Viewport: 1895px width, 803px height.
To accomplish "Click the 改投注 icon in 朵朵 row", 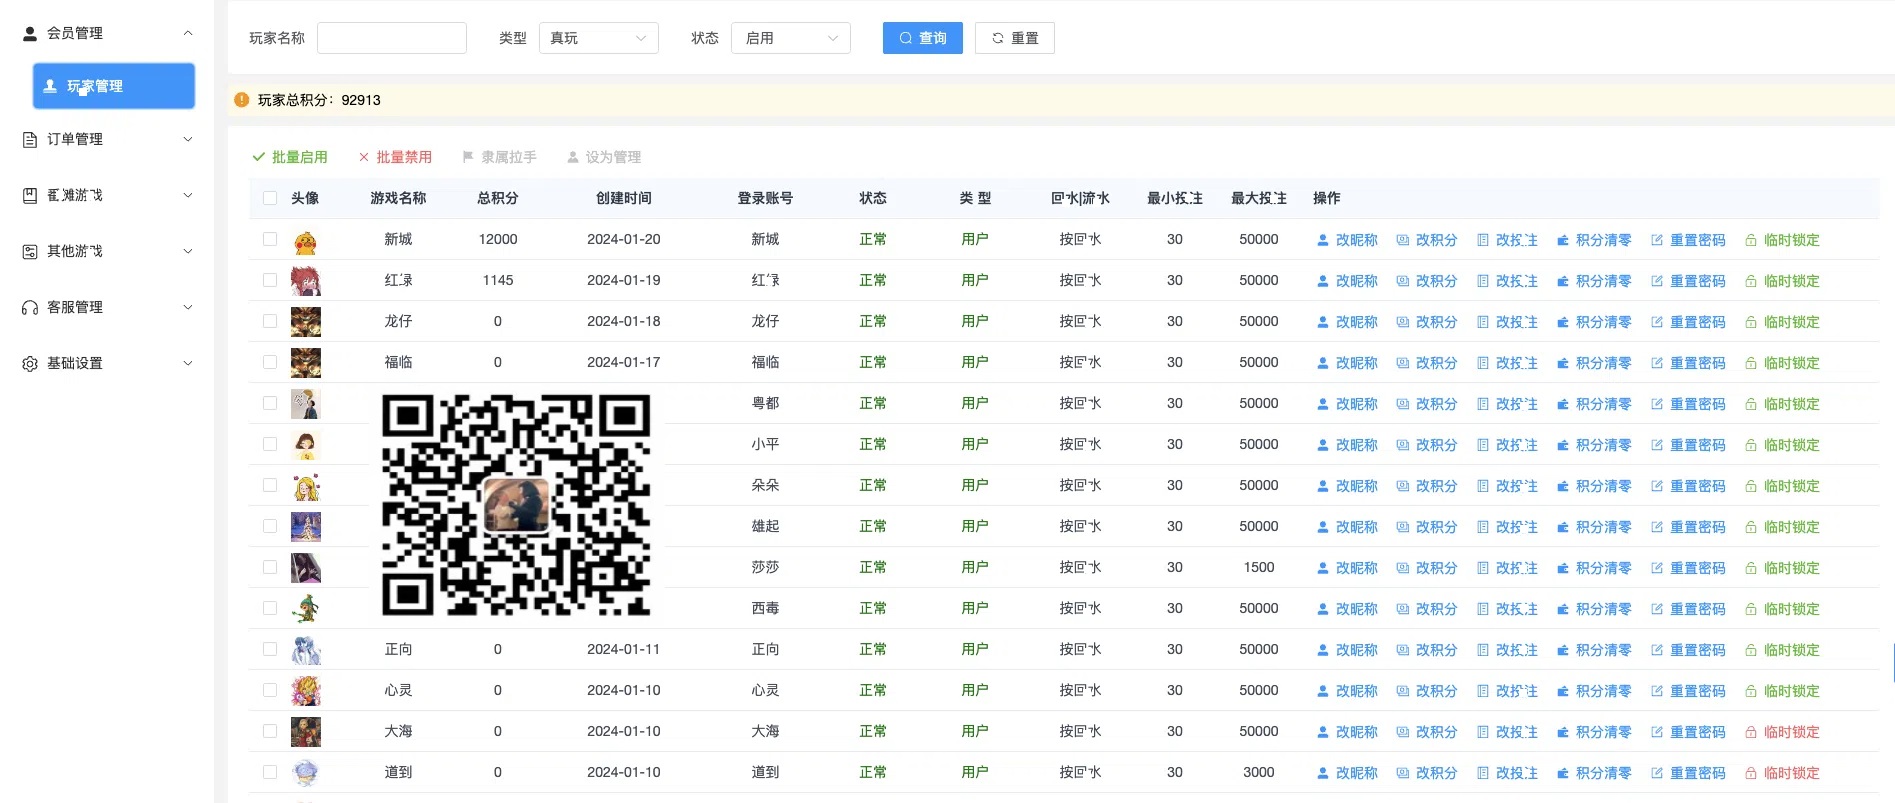I will coord(1483,486).
